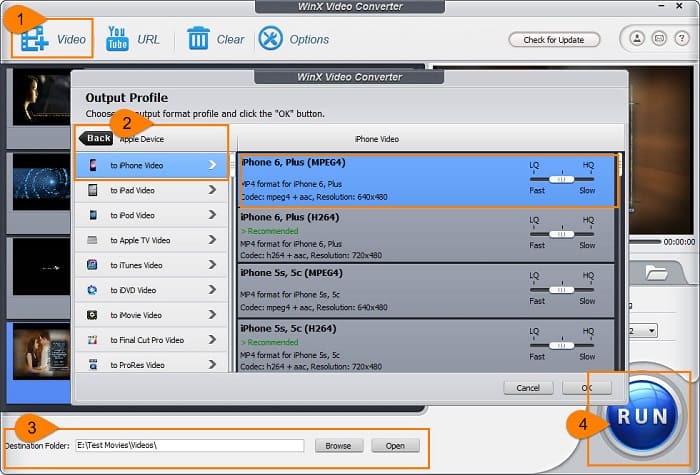Select the couple video thumbnail
This screenshot has width=700, height=475.
point(42,351)
